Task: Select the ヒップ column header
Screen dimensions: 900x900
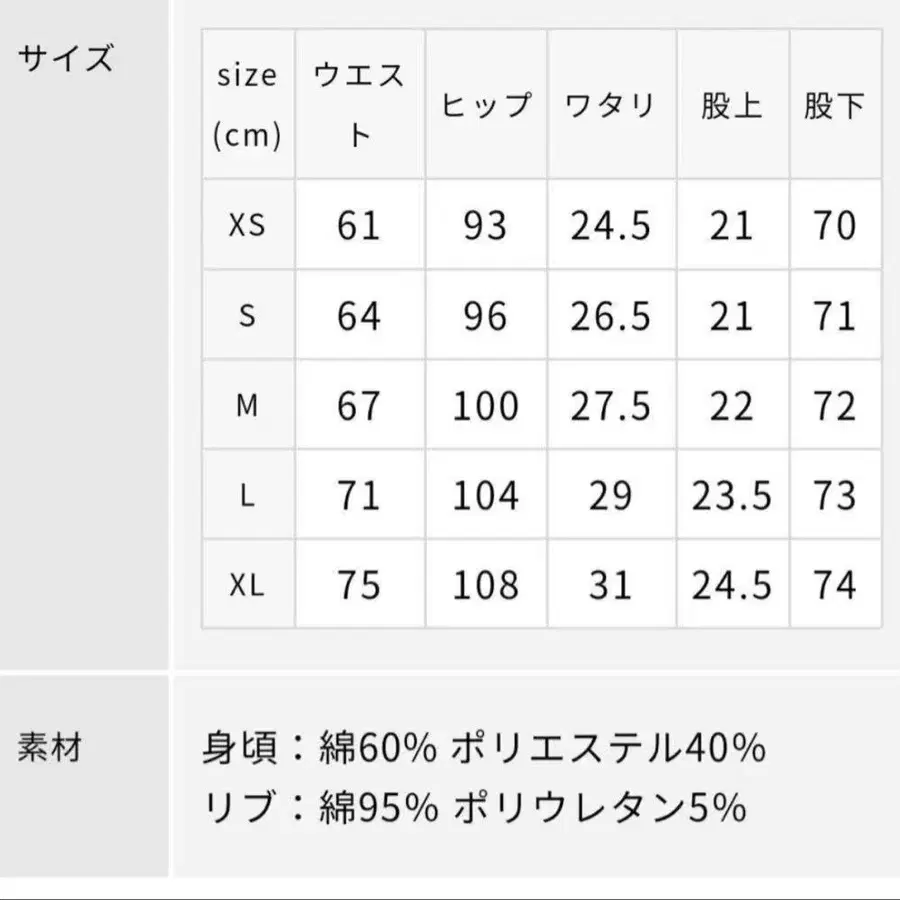Action: [486, 104]
